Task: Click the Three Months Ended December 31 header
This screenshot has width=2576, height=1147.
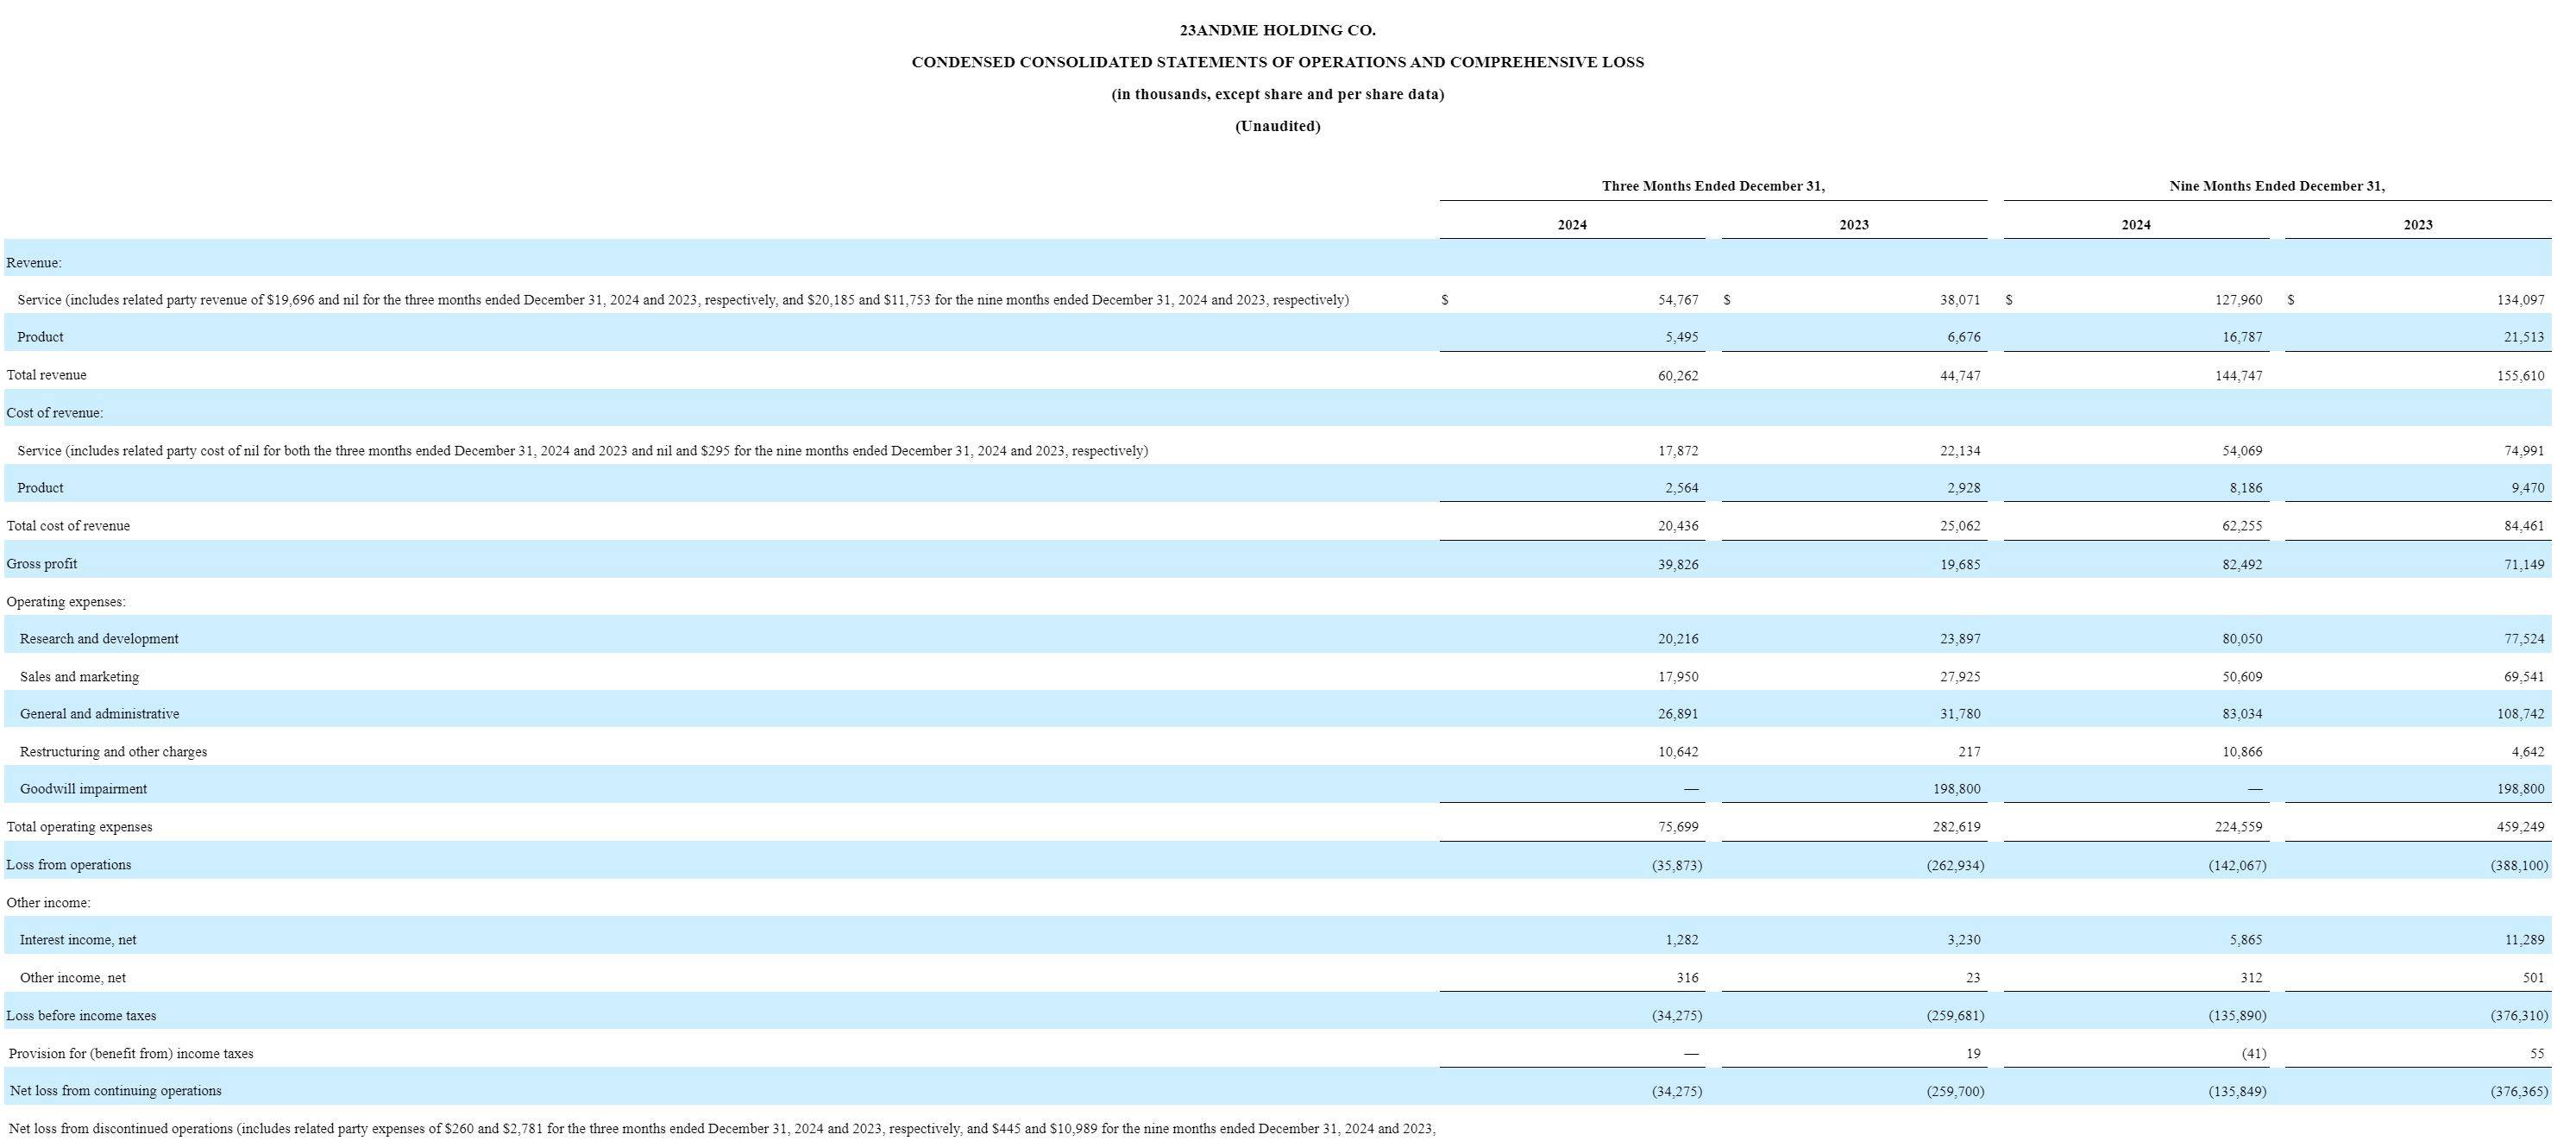Action: pyautogui.click(x=1713, y=186)
